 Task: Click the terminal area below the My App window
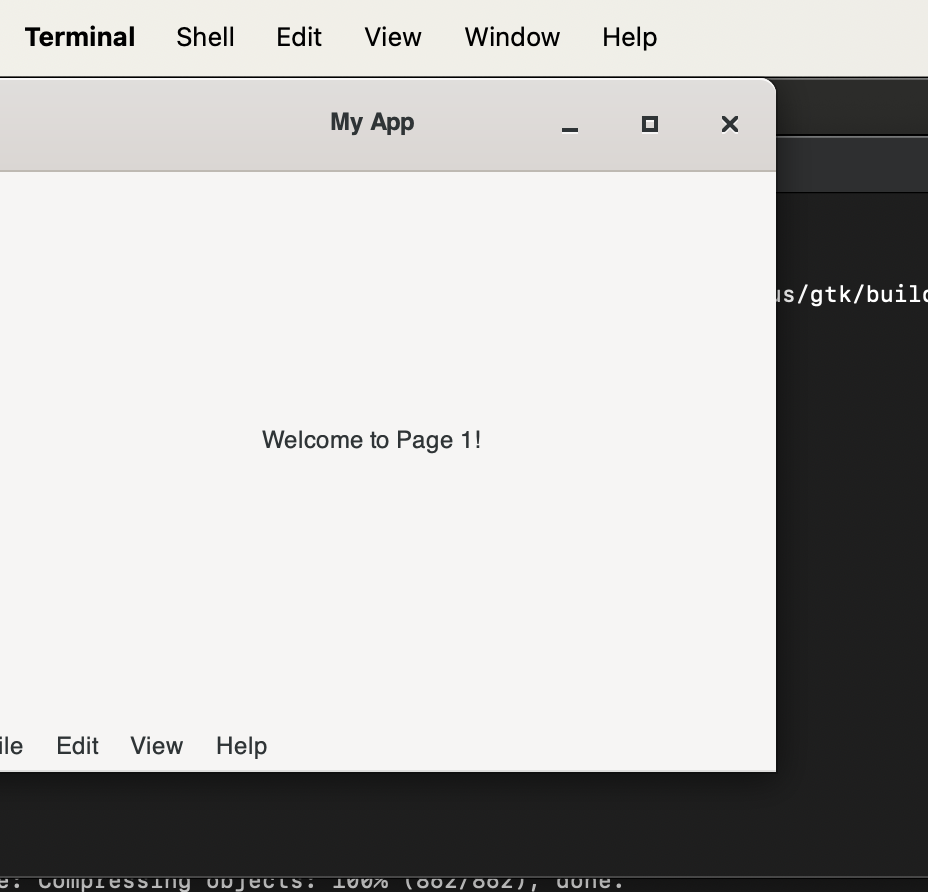pyautogui.click(x=400, y=820)
